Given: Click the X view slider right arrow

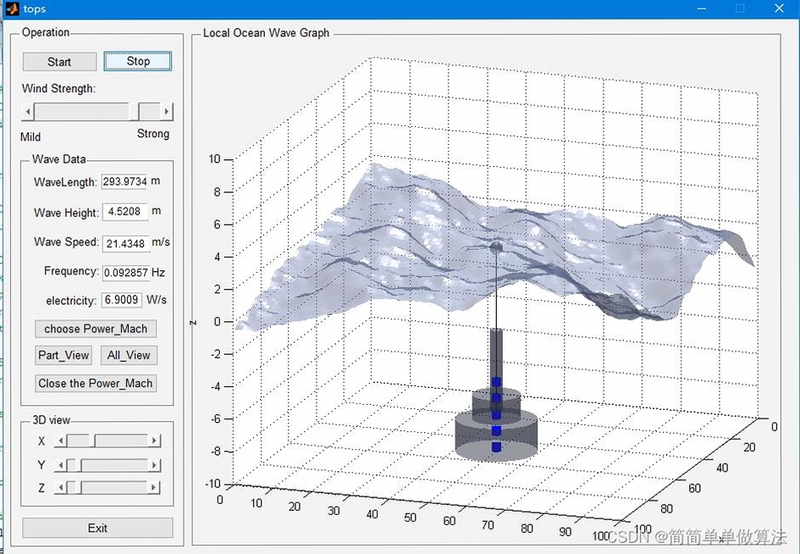Looking at the screenshot, I should pos(154,441).
